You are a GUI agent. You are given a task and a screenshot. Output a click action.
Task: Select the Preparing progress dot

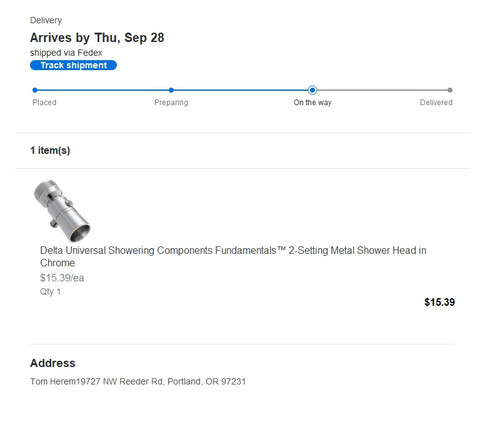(x=171, y=90)
